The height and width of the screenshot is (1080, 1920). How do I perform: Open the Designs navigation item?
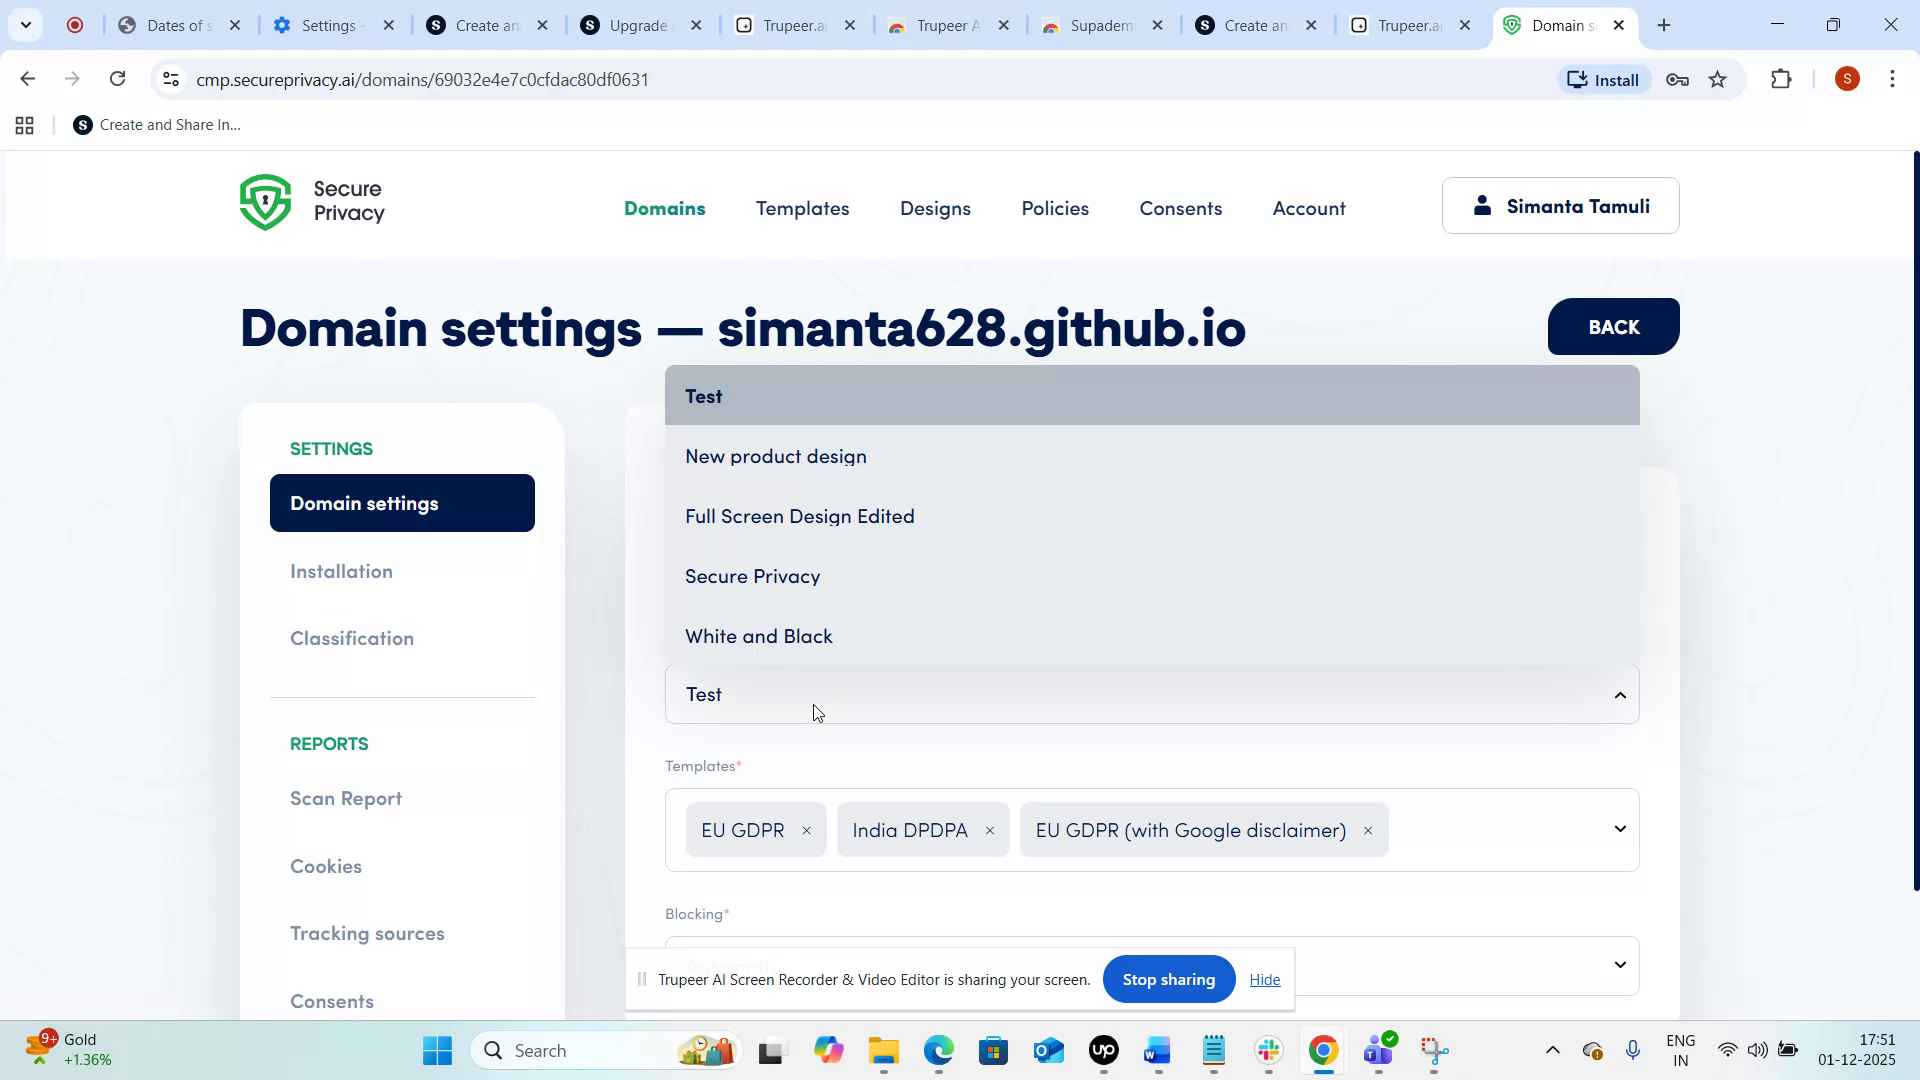tap(934, 208)
